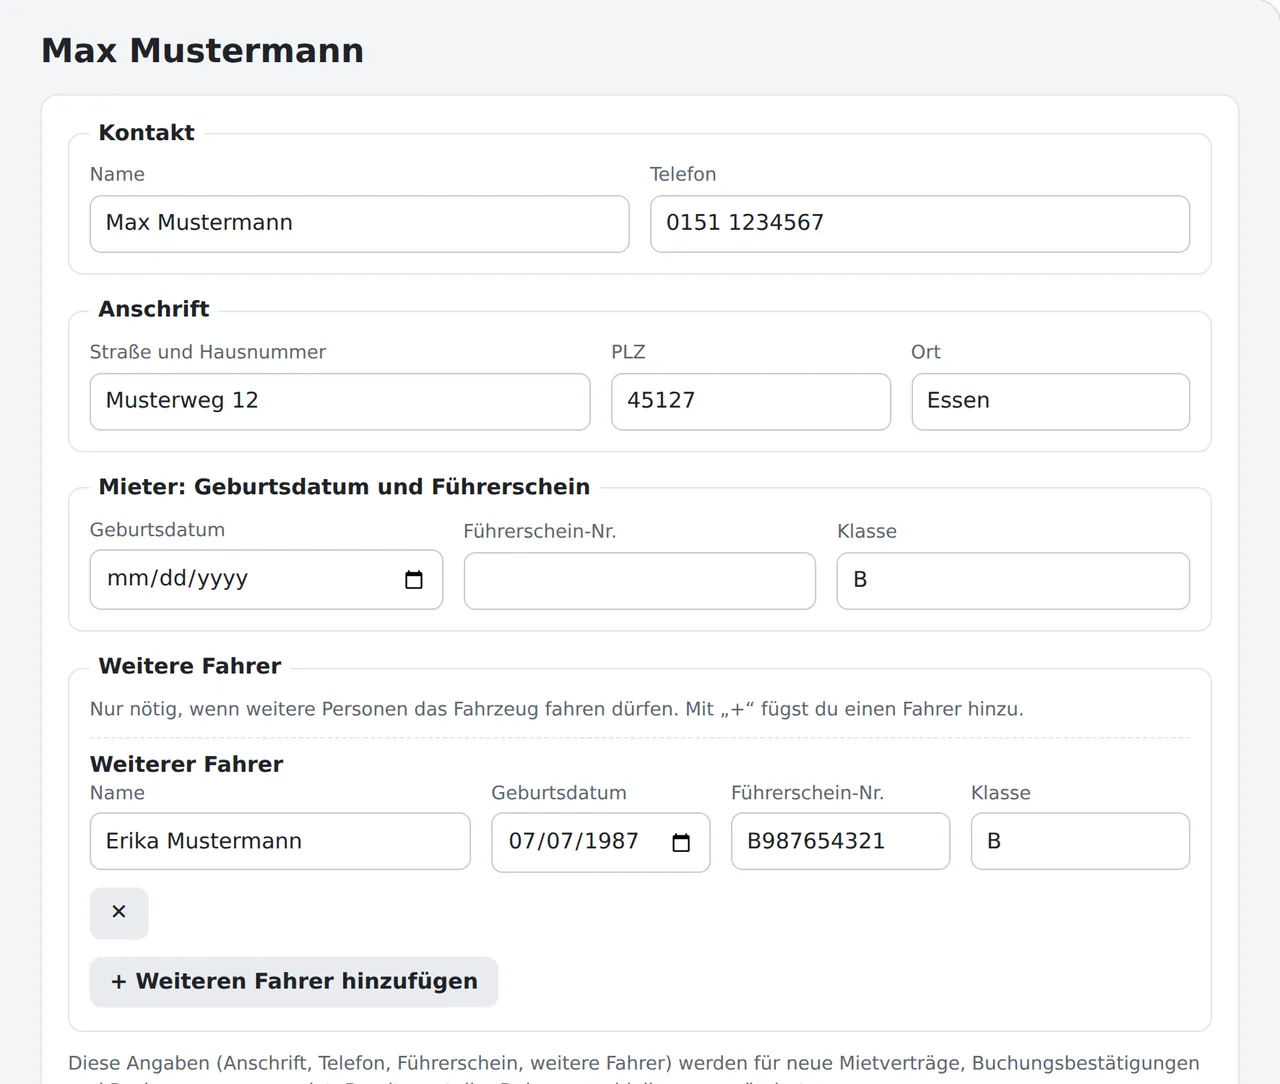1280x1084 pixels.
Task: Click the hint text starting 'Nur nötig'
Action: pos(557,709)
